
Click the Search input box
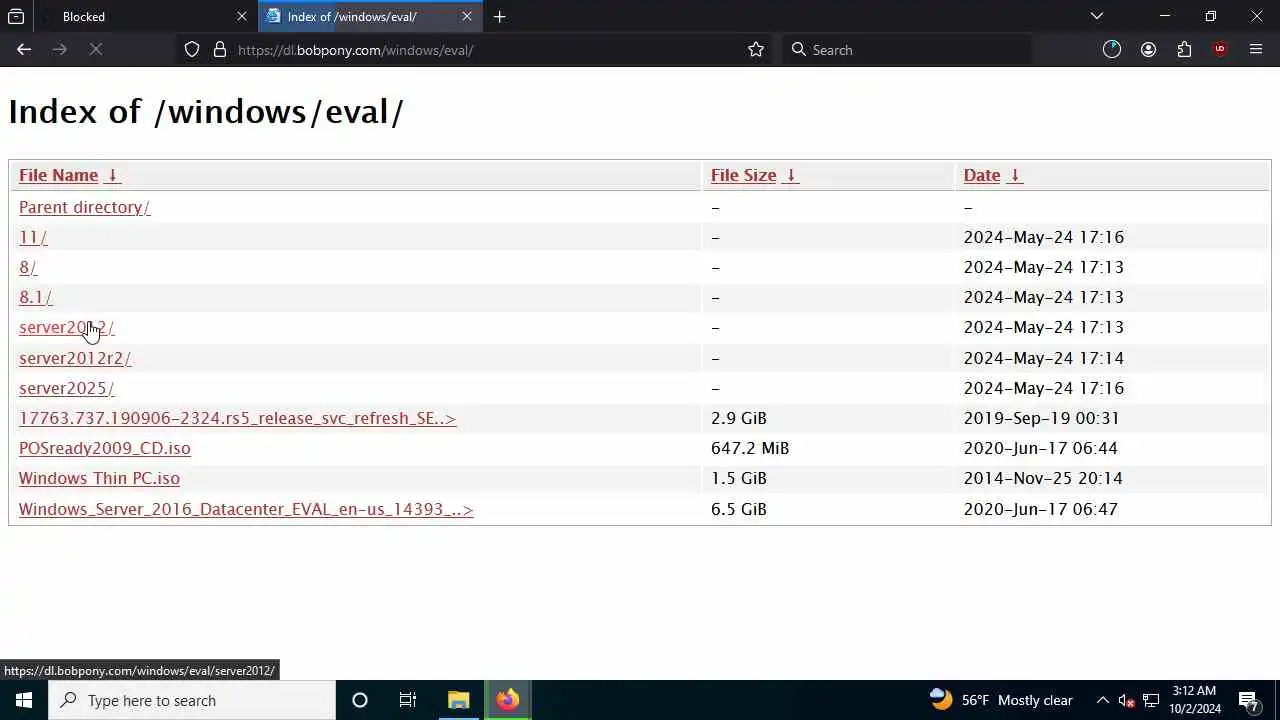tap(906, 49)
